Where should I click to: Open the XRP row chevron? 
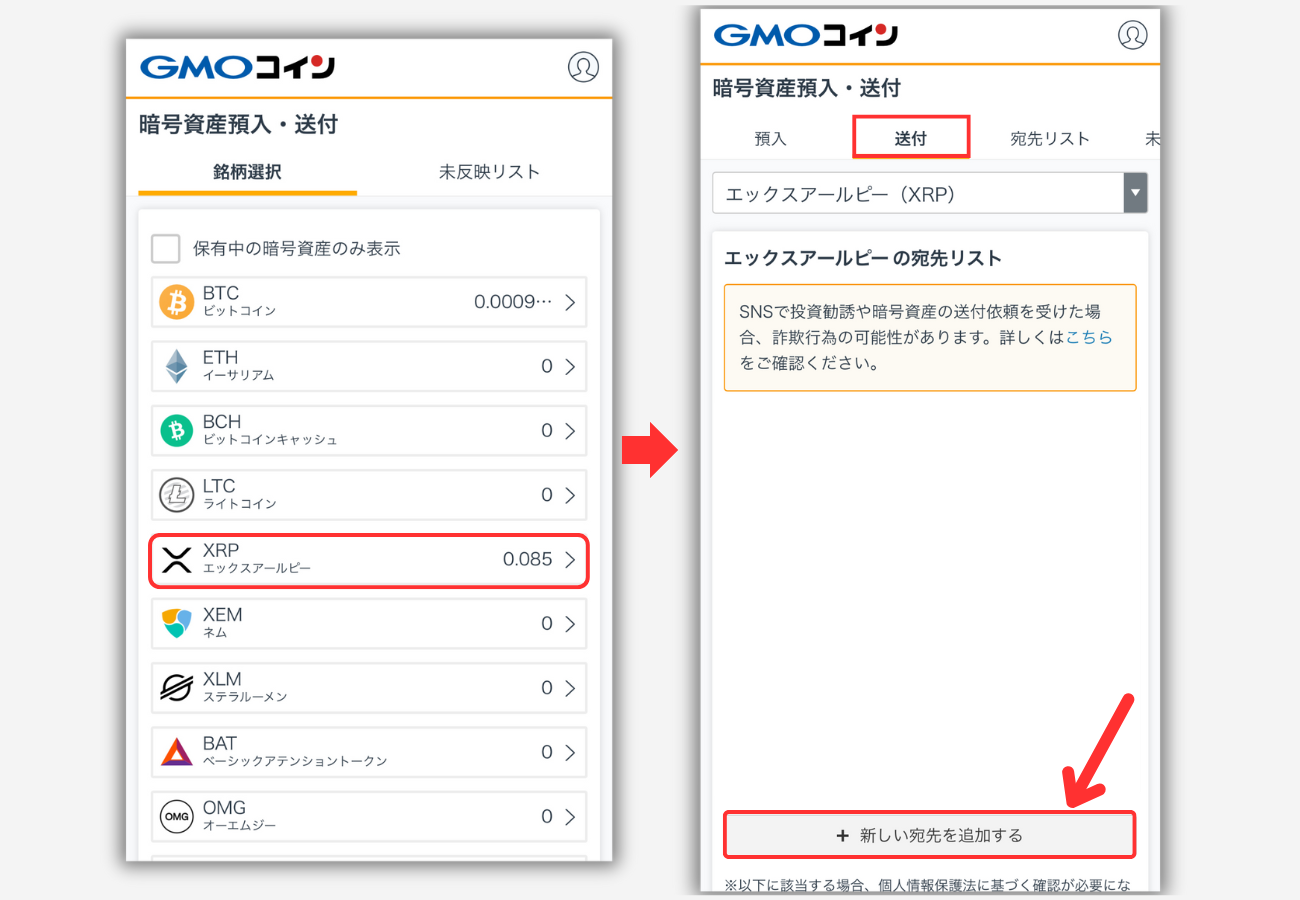point(570,559)
